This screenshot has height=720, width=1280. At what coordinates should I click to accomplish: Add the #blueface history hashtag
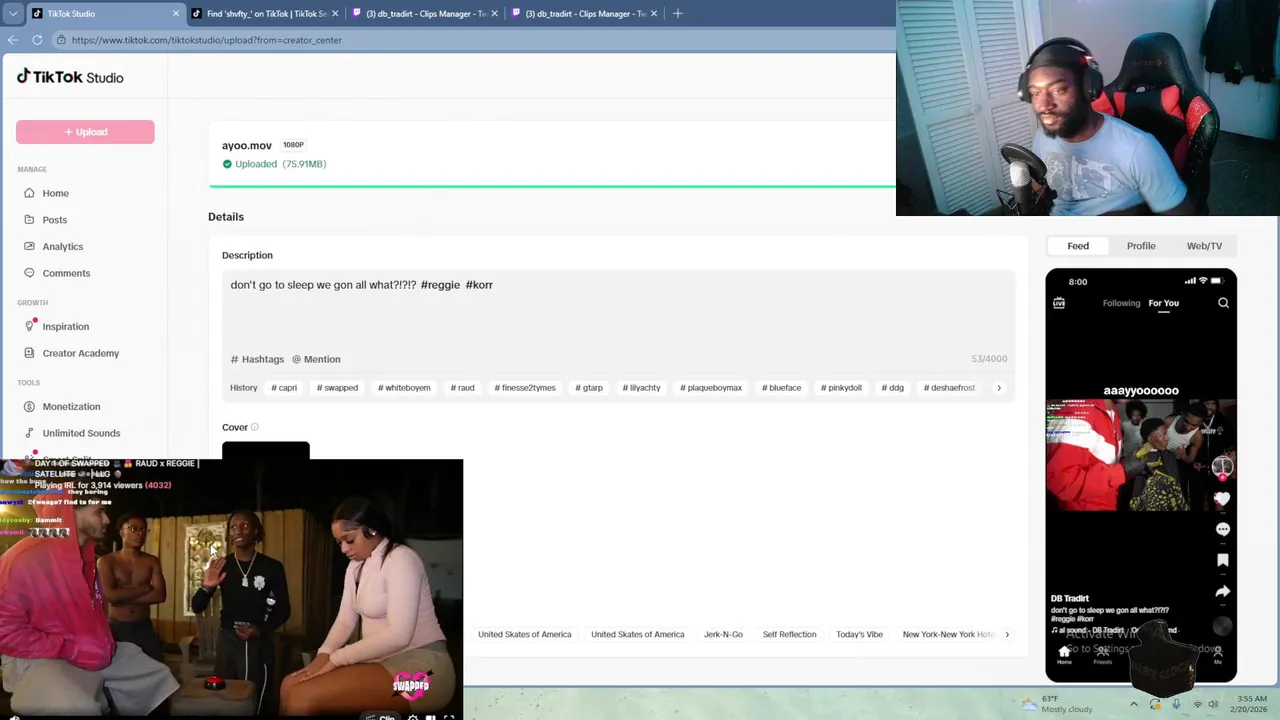point(781,388)
